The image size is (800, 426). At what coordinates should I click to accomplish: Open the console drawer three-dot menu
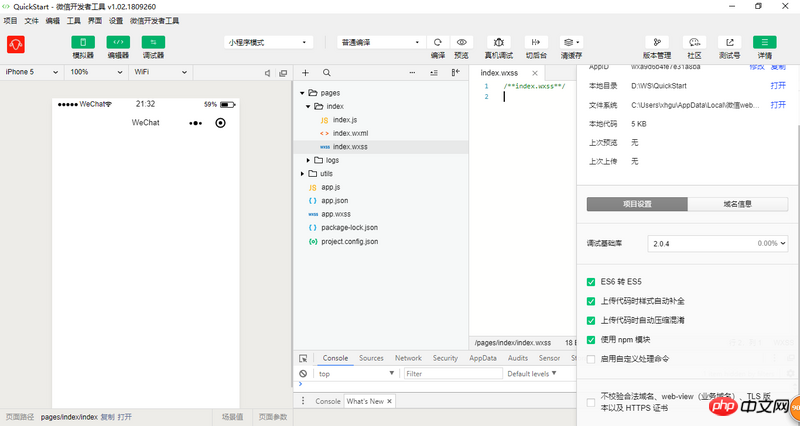coord(303,401)
